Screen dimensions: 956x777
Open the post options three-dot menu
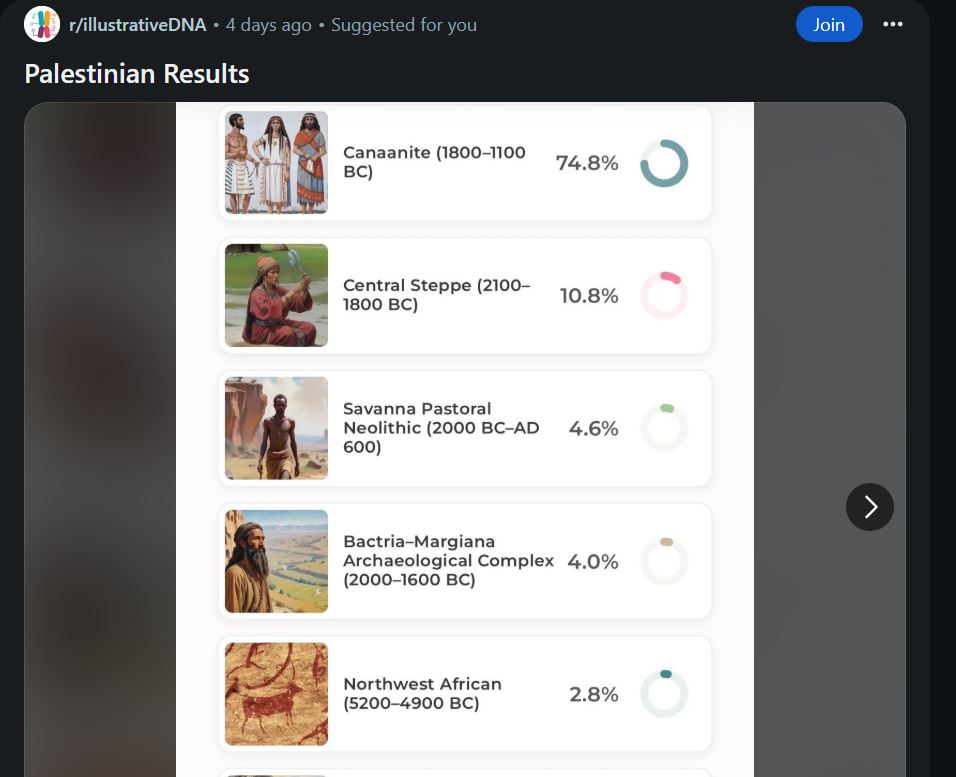click(893, 24)
